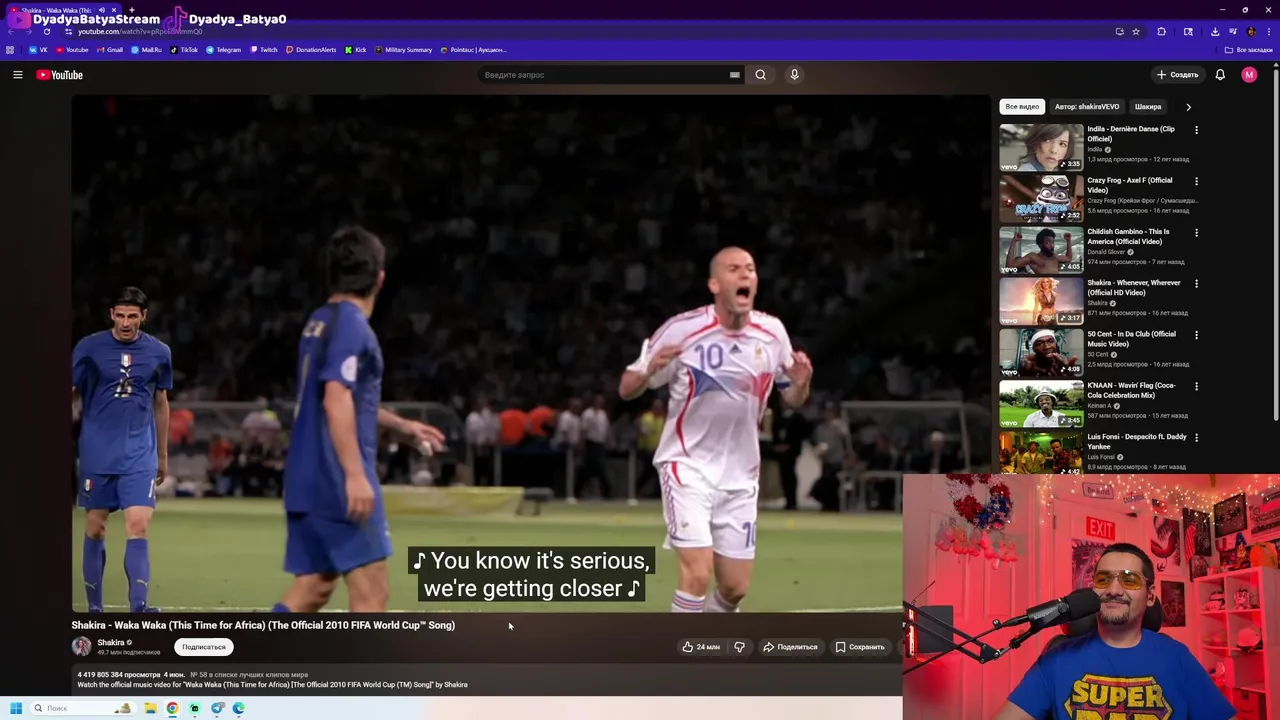
Task: Open File Explorer from taskbar
Action: pyautogui.click(x=150, y=708)
